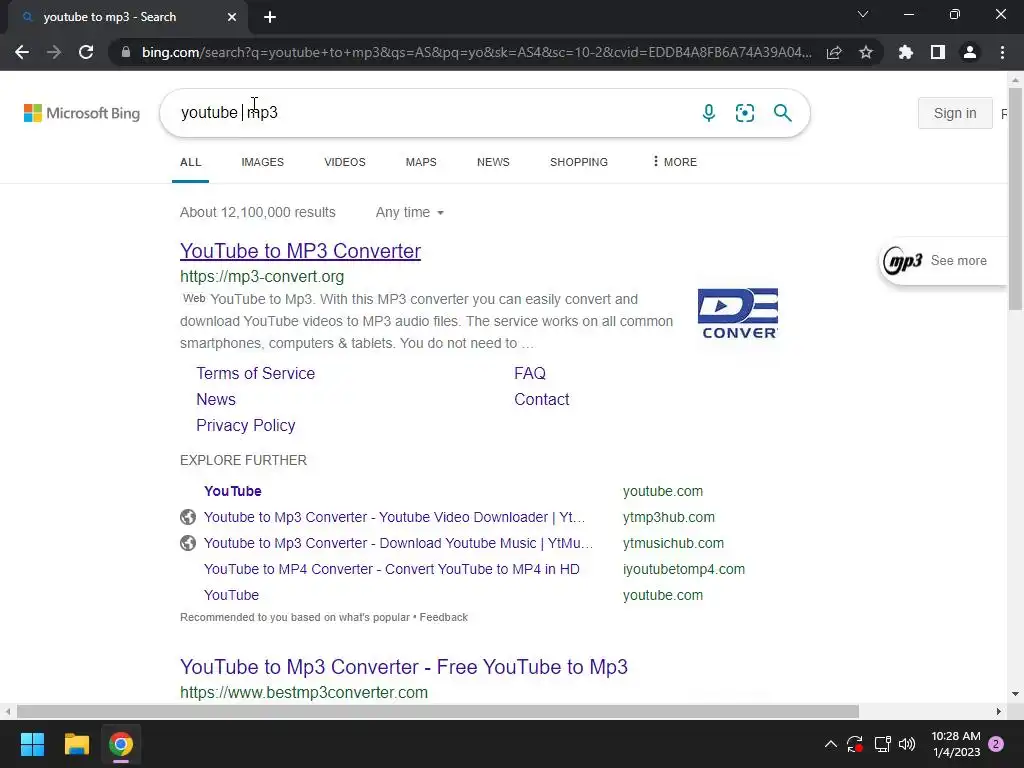Open the Contact sitelink
The width and height of the screenshot is (1024, 768).
click(x=541, y=399)
